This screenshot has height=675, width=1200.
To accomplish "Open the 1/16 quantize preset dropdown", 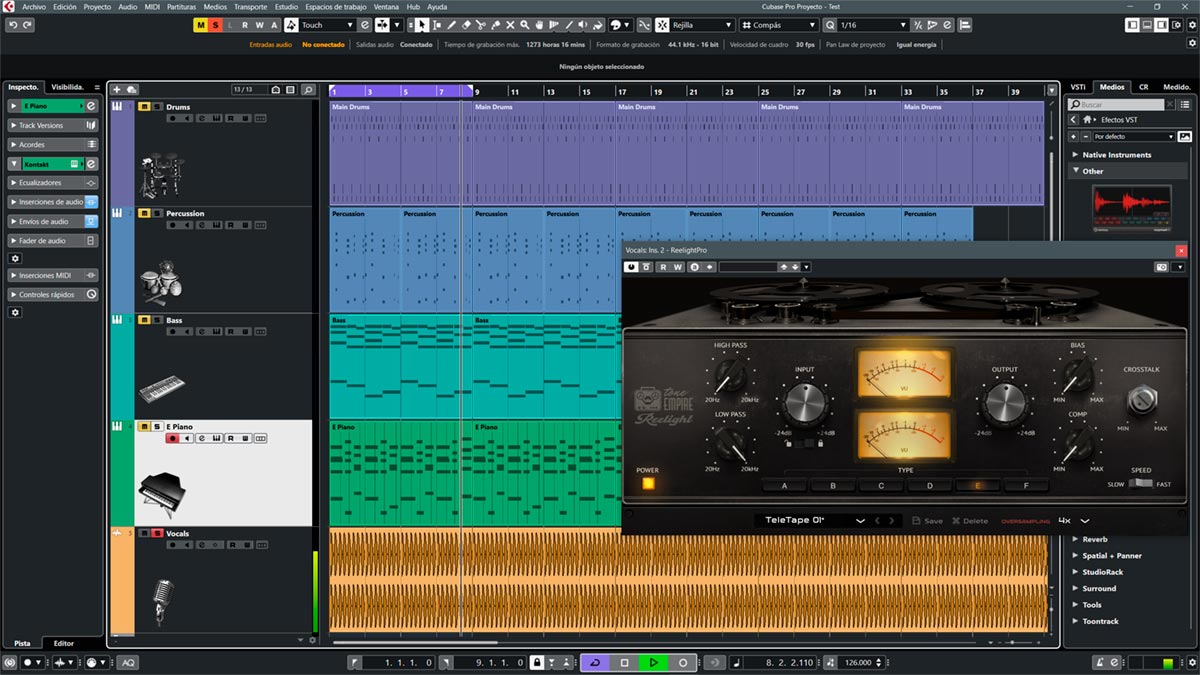I will pyautogui.click(x=874, y=25).
